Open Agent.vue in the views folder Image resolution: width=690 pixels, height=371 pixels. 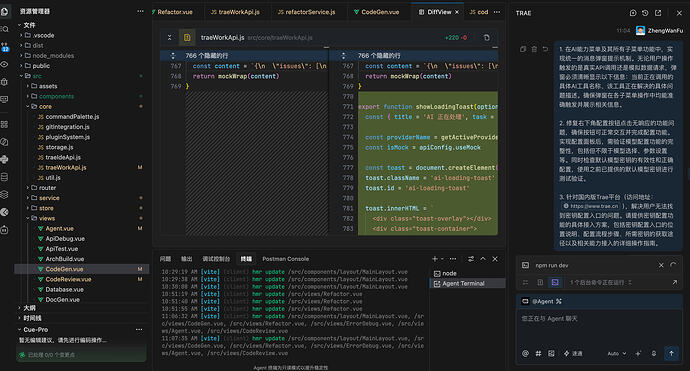point(59,228)
